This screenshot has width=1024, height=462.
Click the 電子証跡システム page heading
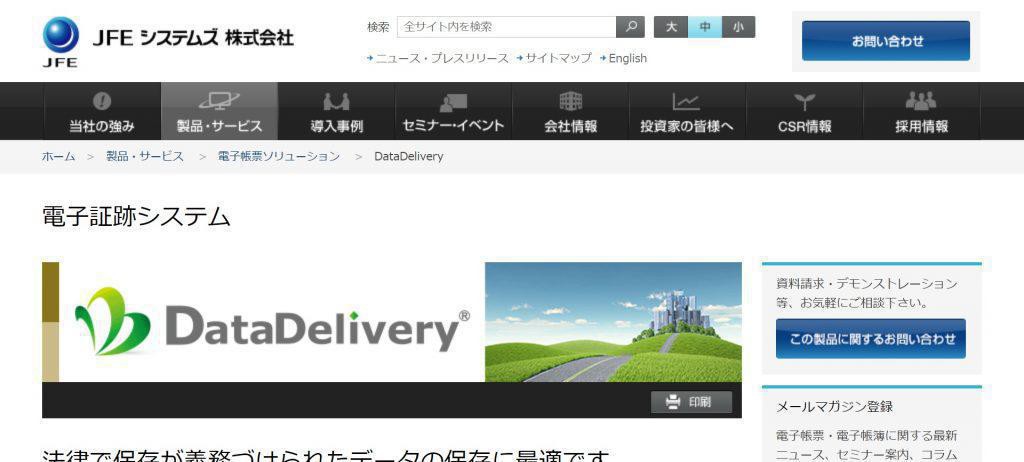click(136, 216)
